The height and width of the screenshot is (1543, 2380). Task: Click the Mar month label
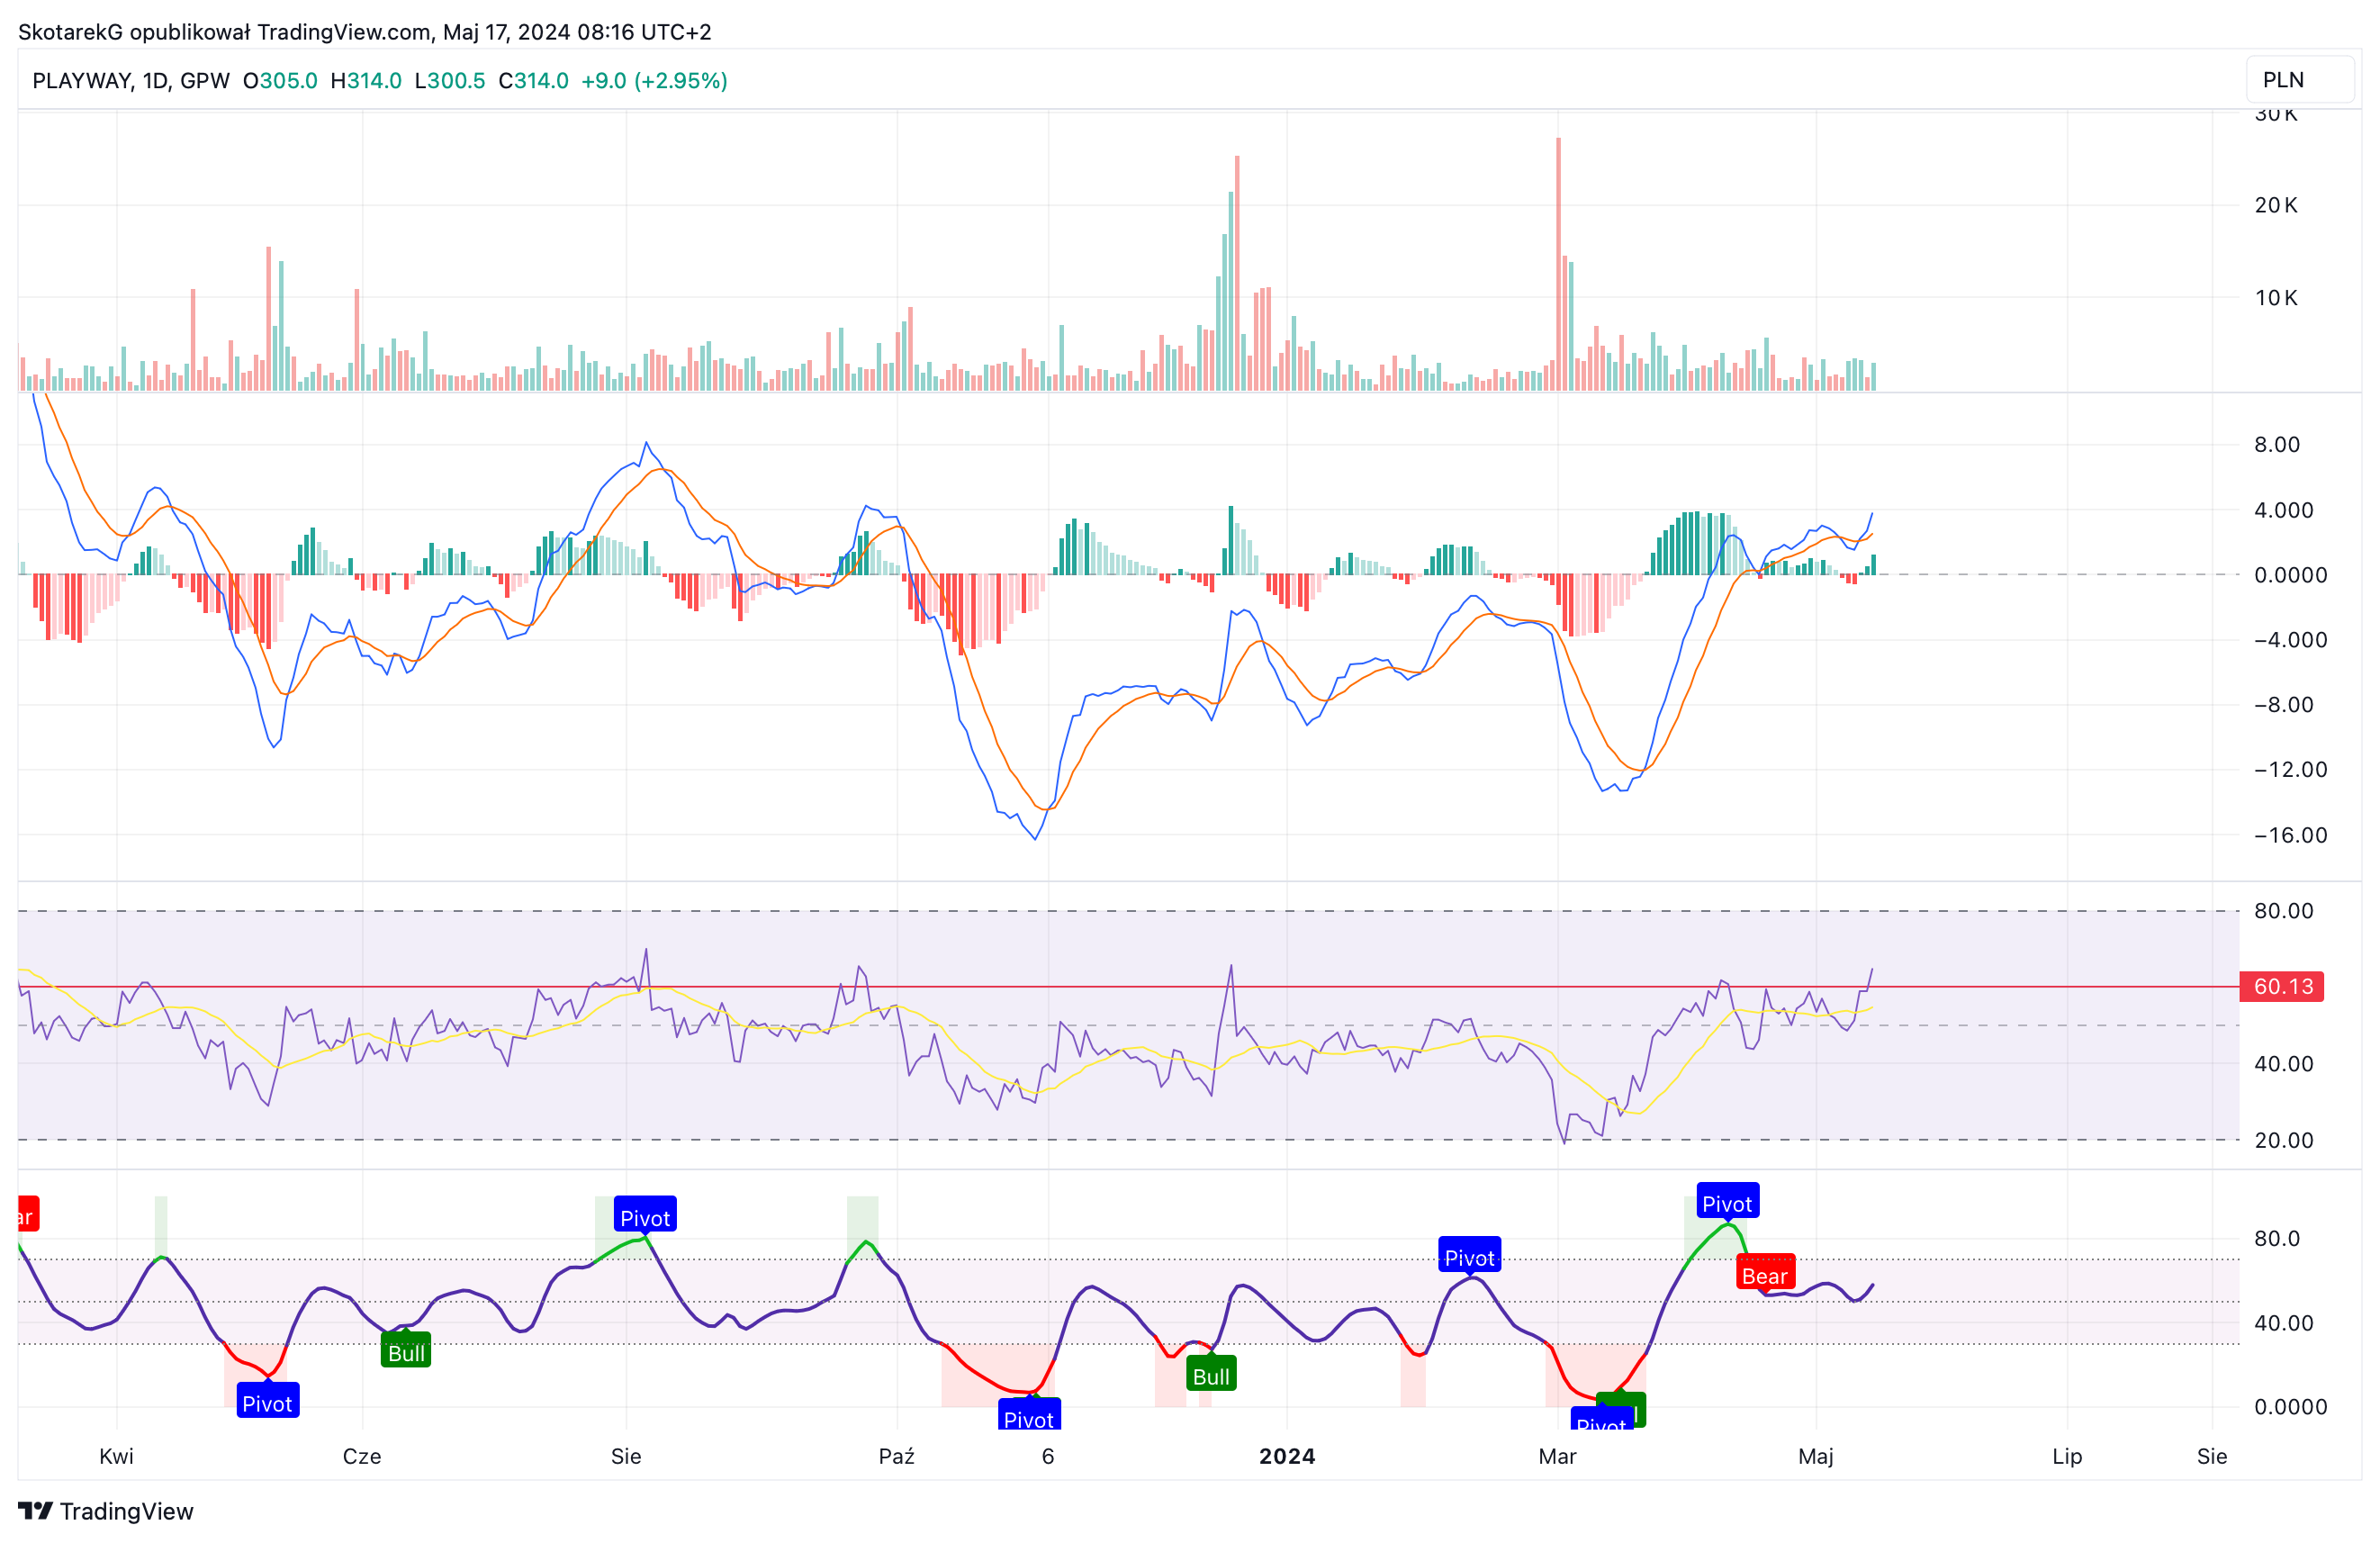pyautogui.click(x=1557, y=1455)
